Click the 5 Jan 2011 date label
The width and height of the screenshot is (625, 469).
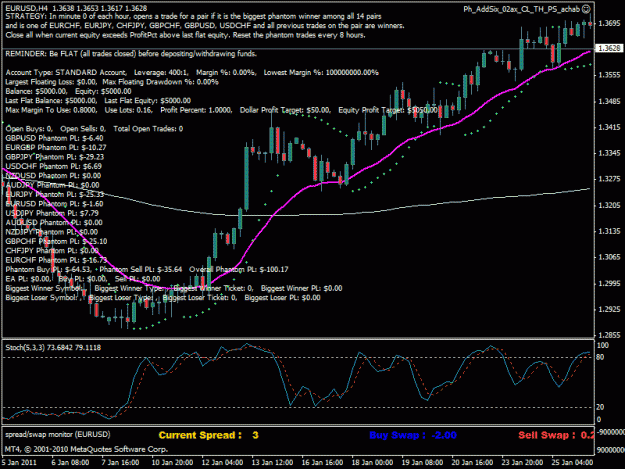click(x=20, y=463)
